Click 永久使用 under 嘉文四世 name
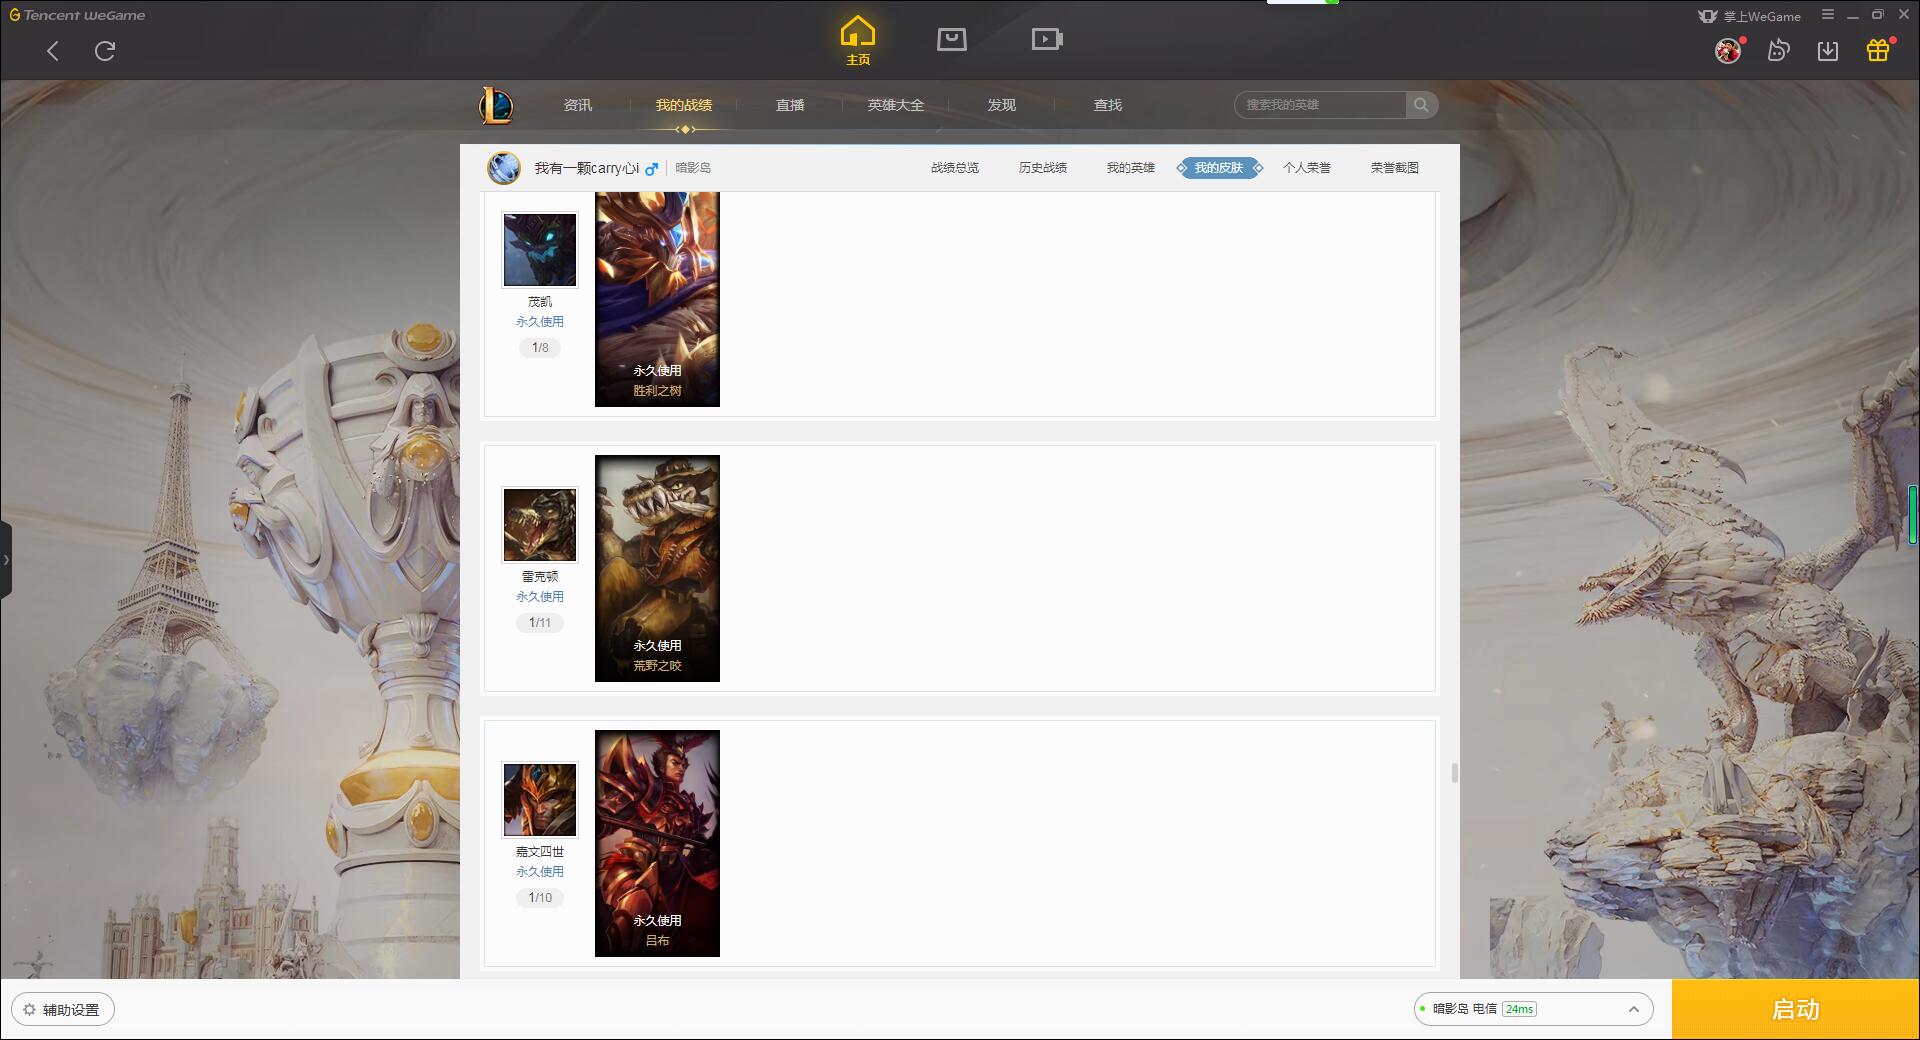 540,871
